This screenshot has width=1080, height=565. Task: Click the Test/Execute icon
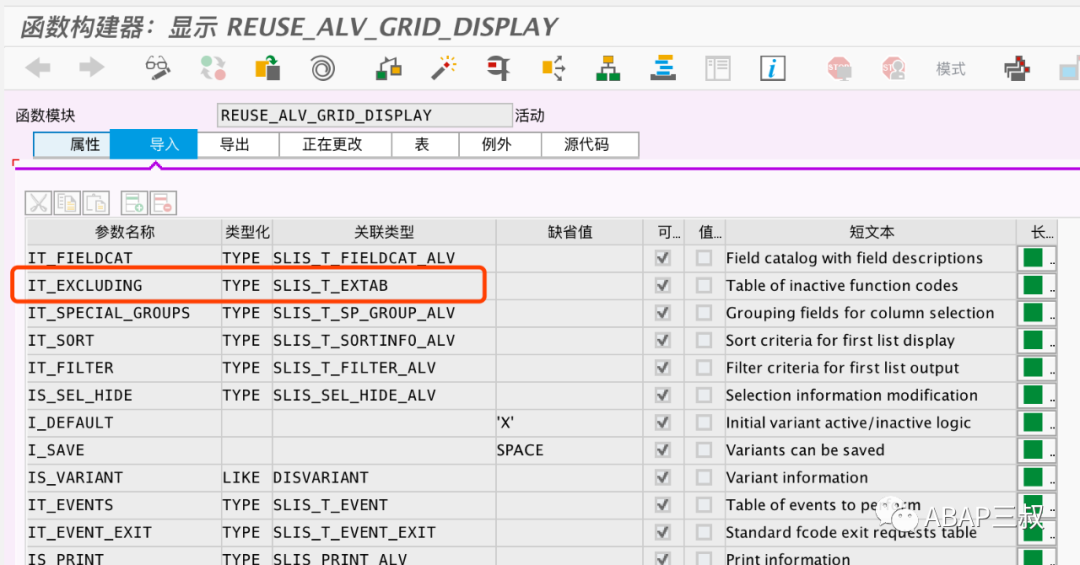point(498,68)
